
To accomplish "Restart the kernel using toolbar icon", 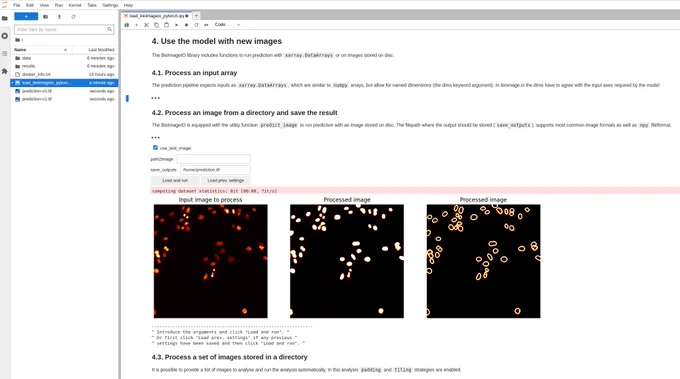I will pyautogui.click(x=196, y=25).
